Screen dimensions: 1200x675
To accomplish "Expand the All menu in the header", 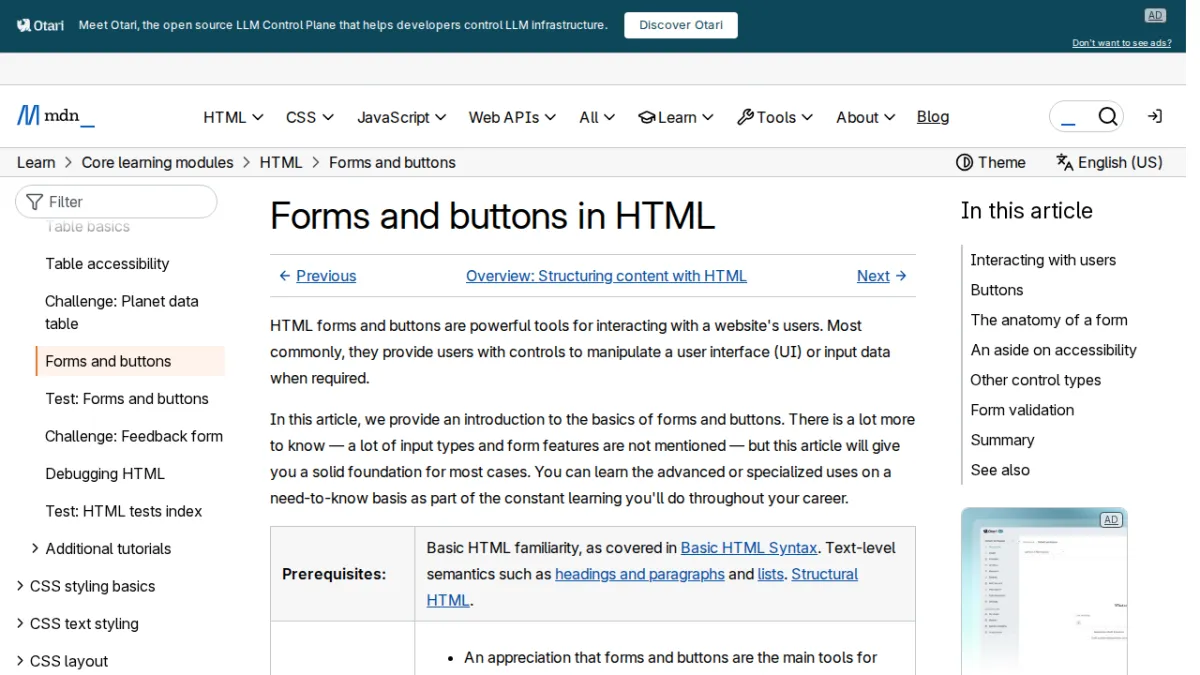I will pos(597,117).
